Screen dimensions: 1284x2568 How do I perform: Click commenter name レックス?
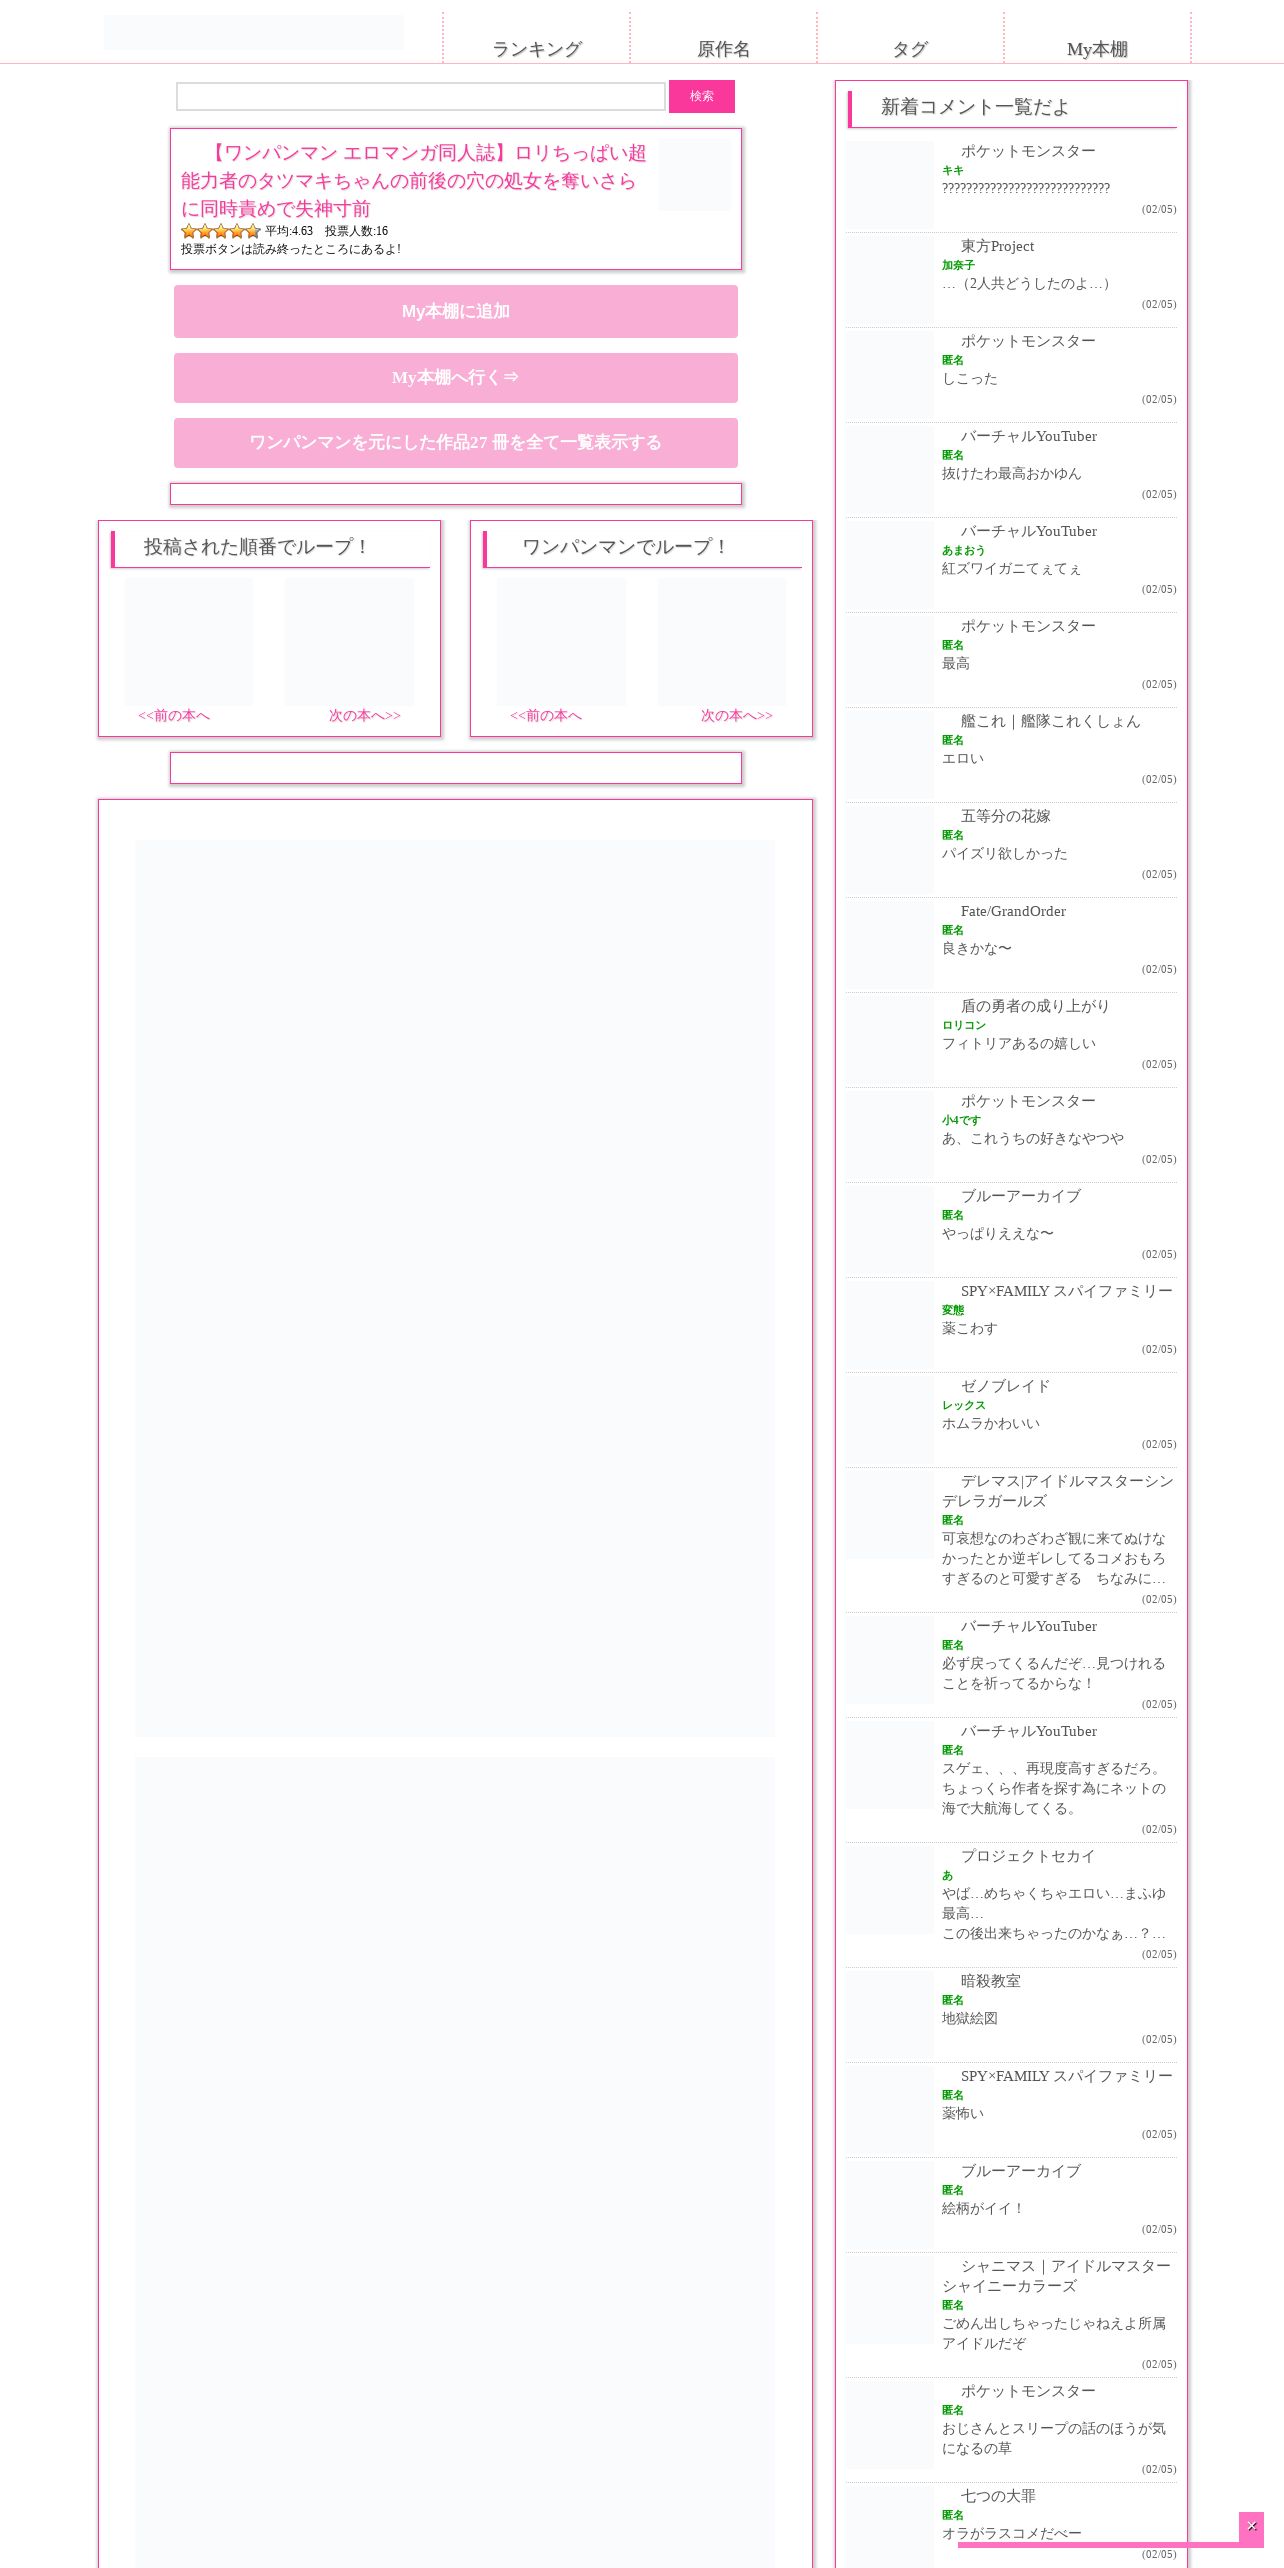pos(964,1405)
